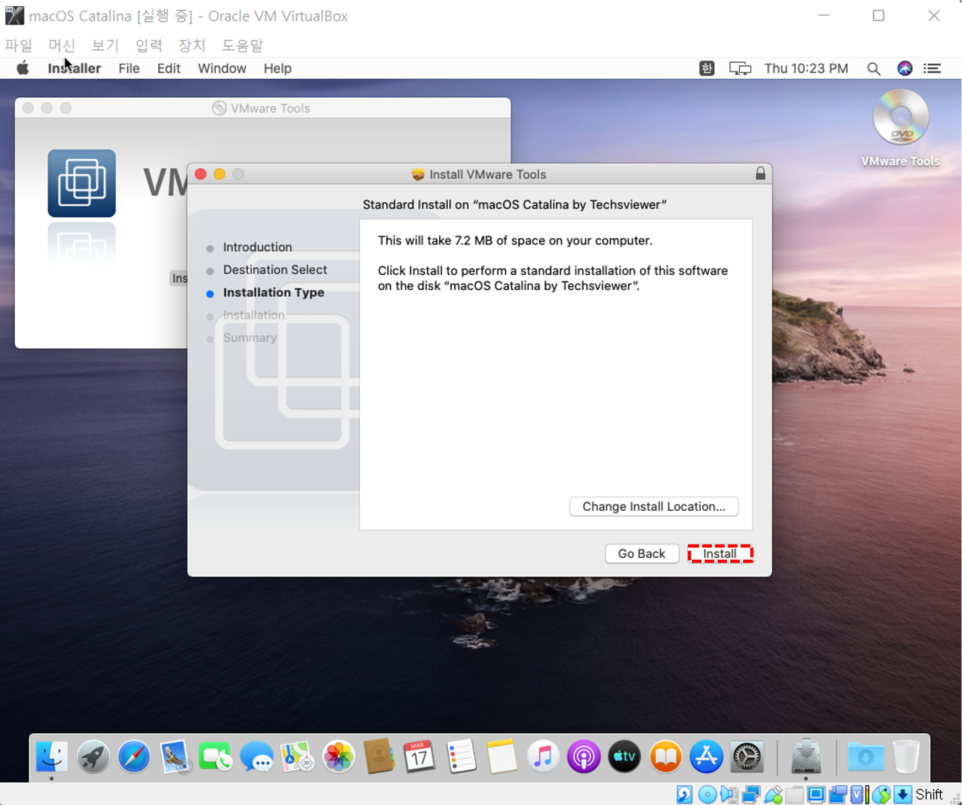Open the Korean input source menu
962x805 pixels.
pyautogui.click(x=707, y=68)
